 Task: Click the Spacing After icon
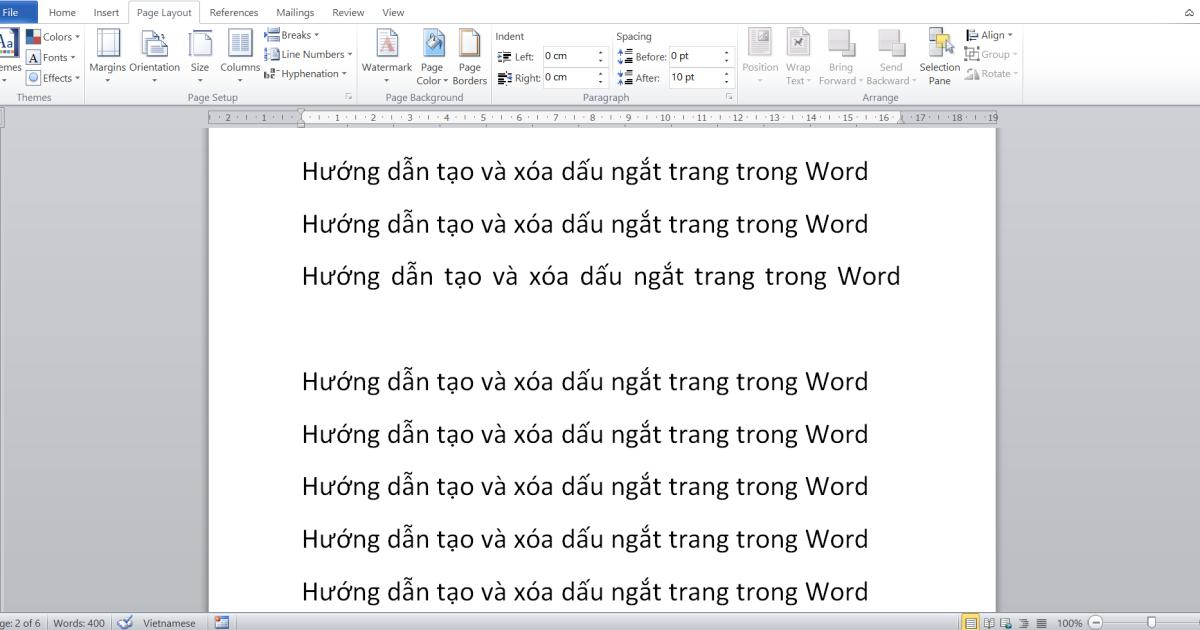point(625,77)
